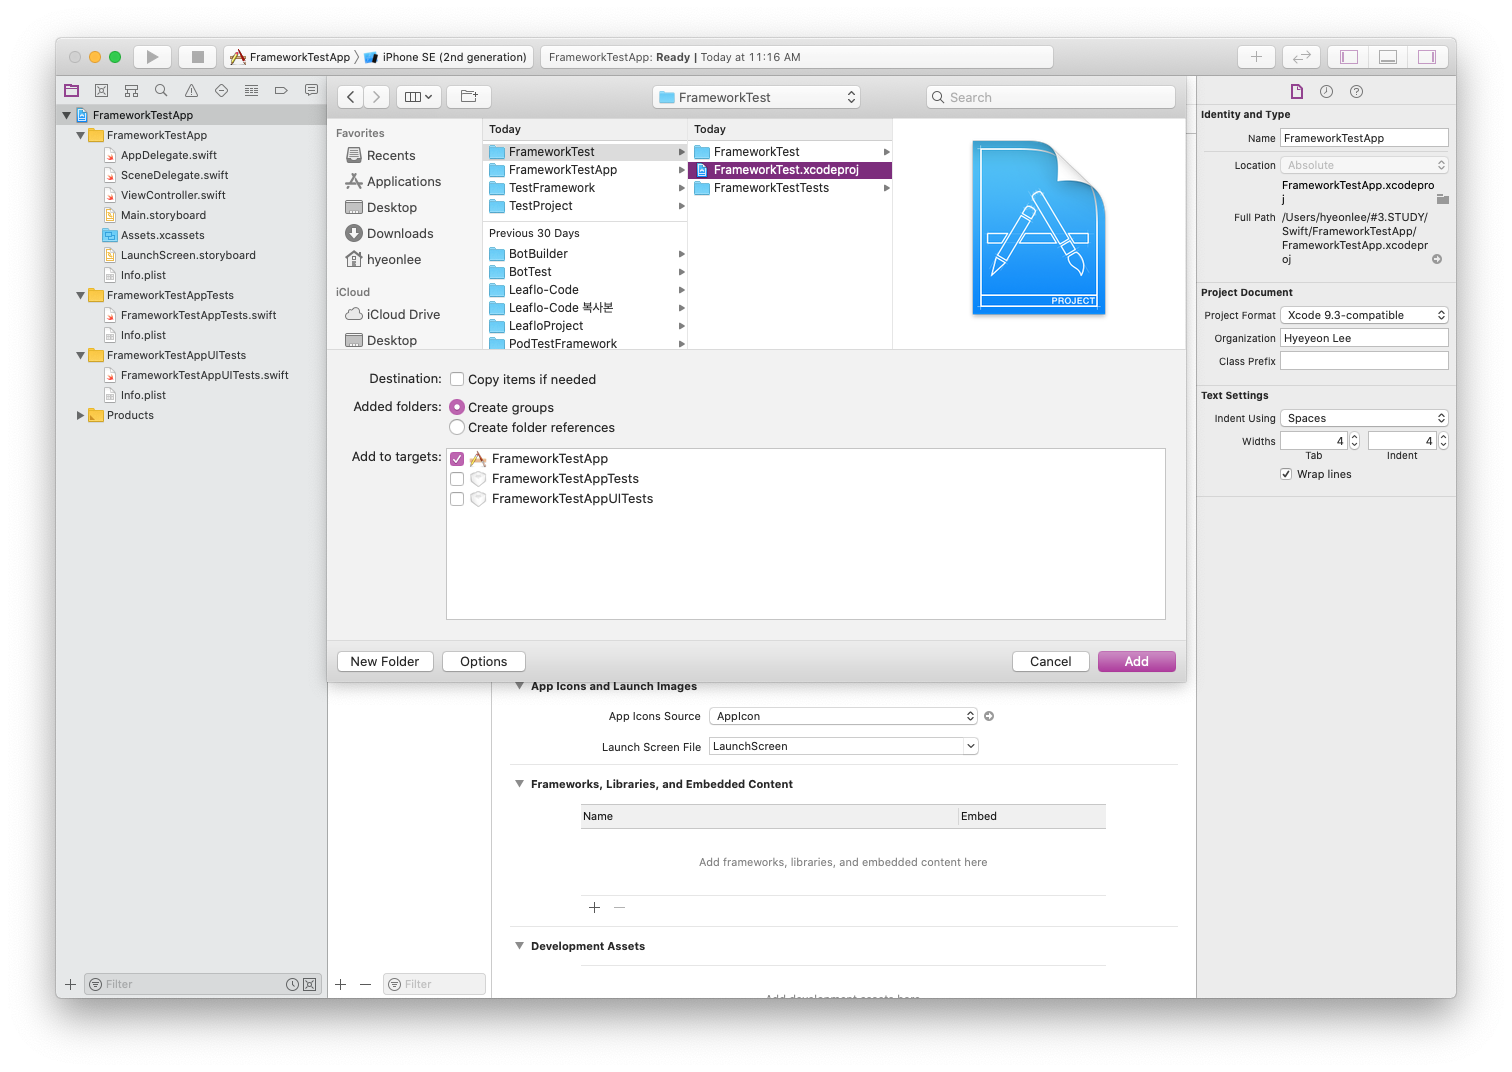Image resolution: width=1512 pixels, height=1072 pixels.
Task: Create new folder via dialog toolbar icon
Action: (469, 97)
